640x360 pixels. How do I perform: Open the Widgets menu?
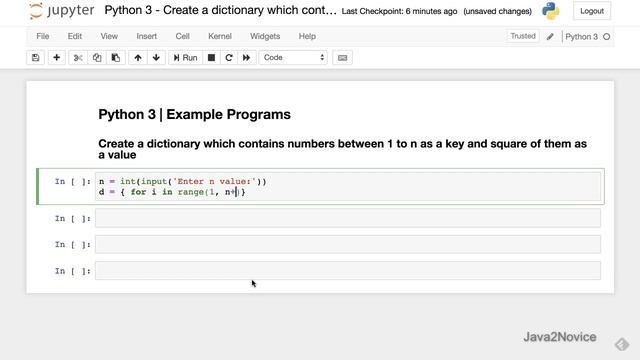point(265,36)
